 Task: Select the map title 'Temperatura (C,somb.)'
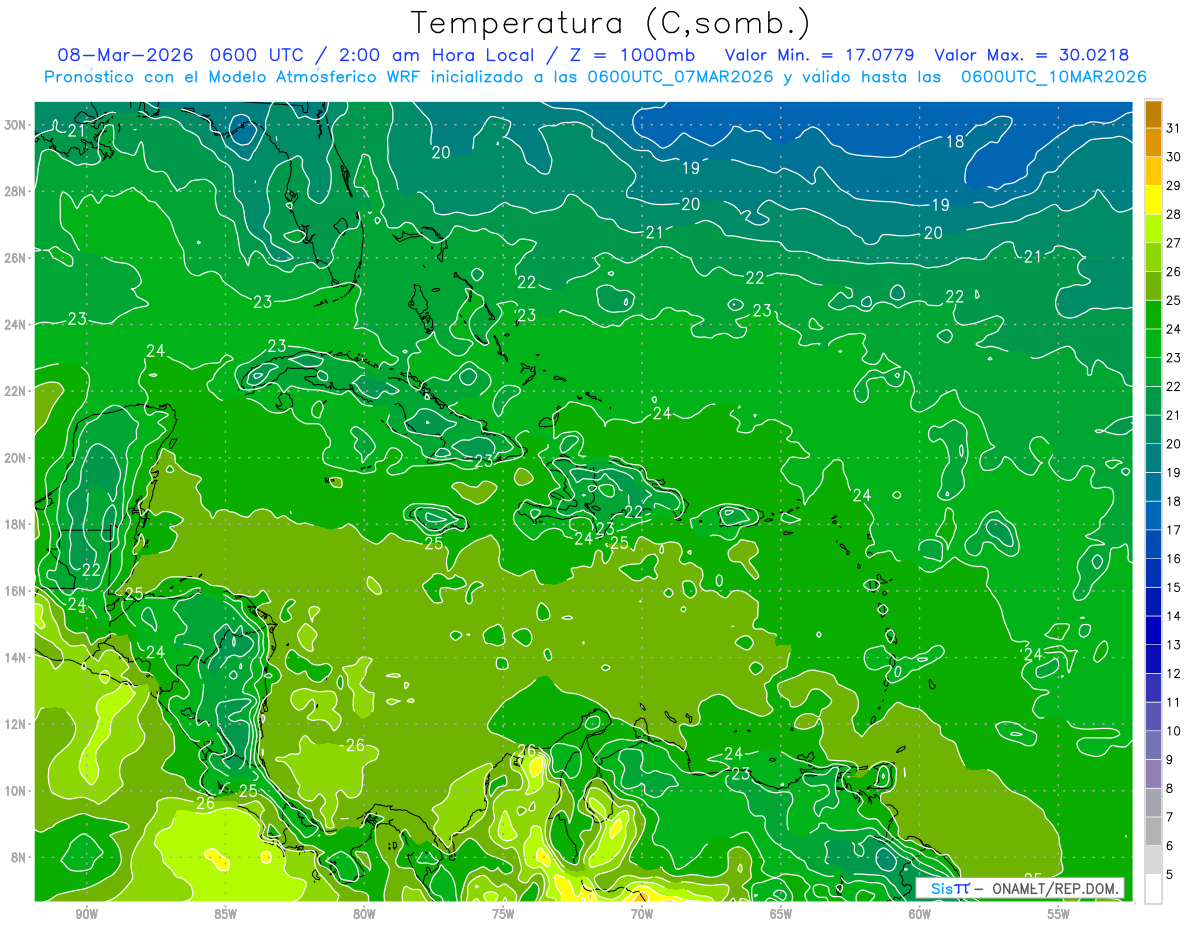pyautogui.click(x=611, y=23)
